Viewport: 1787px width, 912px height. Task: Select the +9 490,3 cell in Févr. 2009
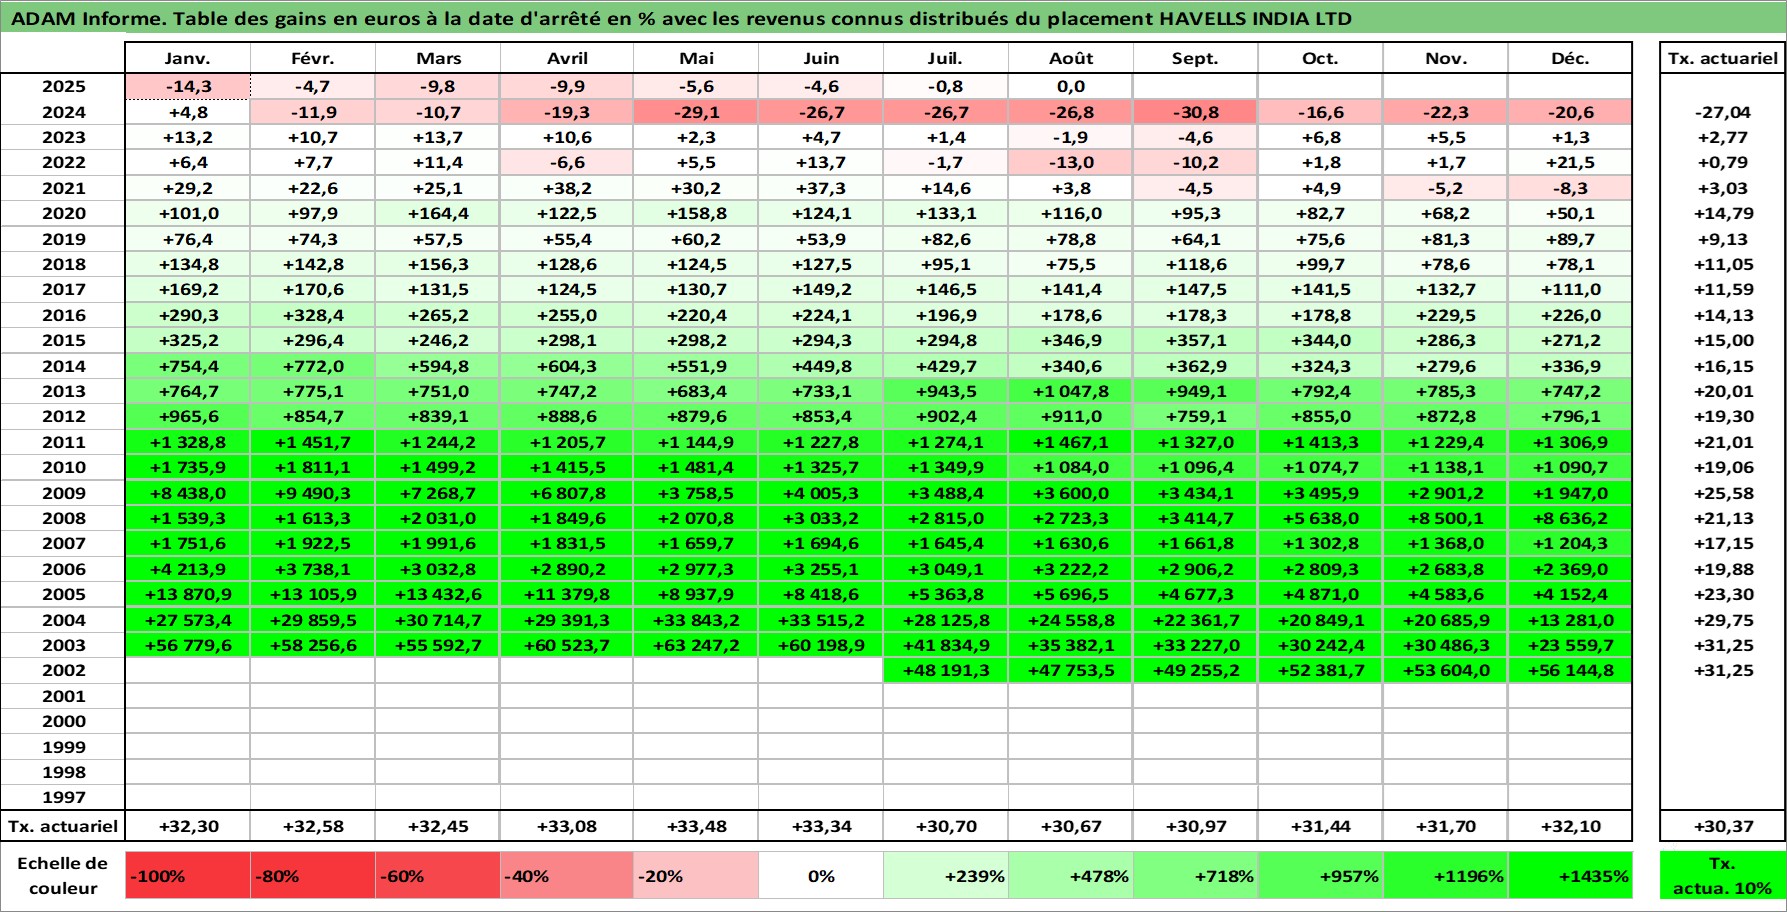(312, 493)
